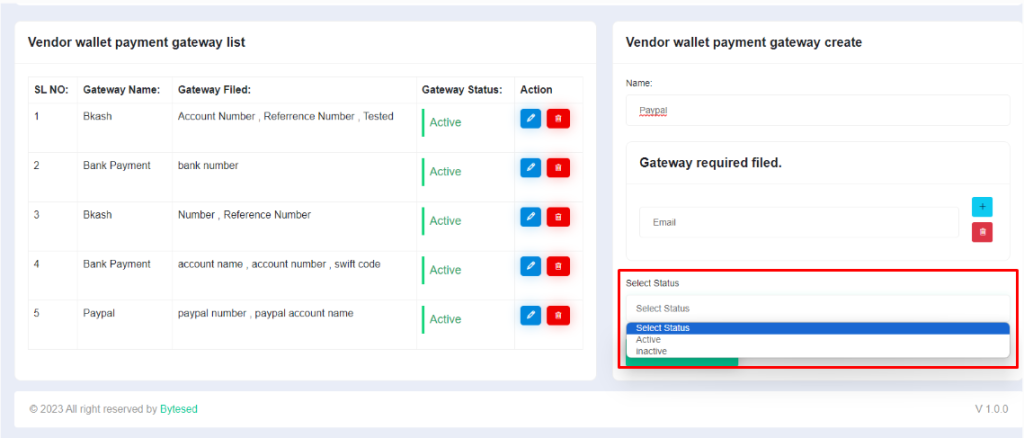Edit Bkash gateway with Number, Reference Number
1024x438 pixels.
pyautogui.click(x=530, y=217)
